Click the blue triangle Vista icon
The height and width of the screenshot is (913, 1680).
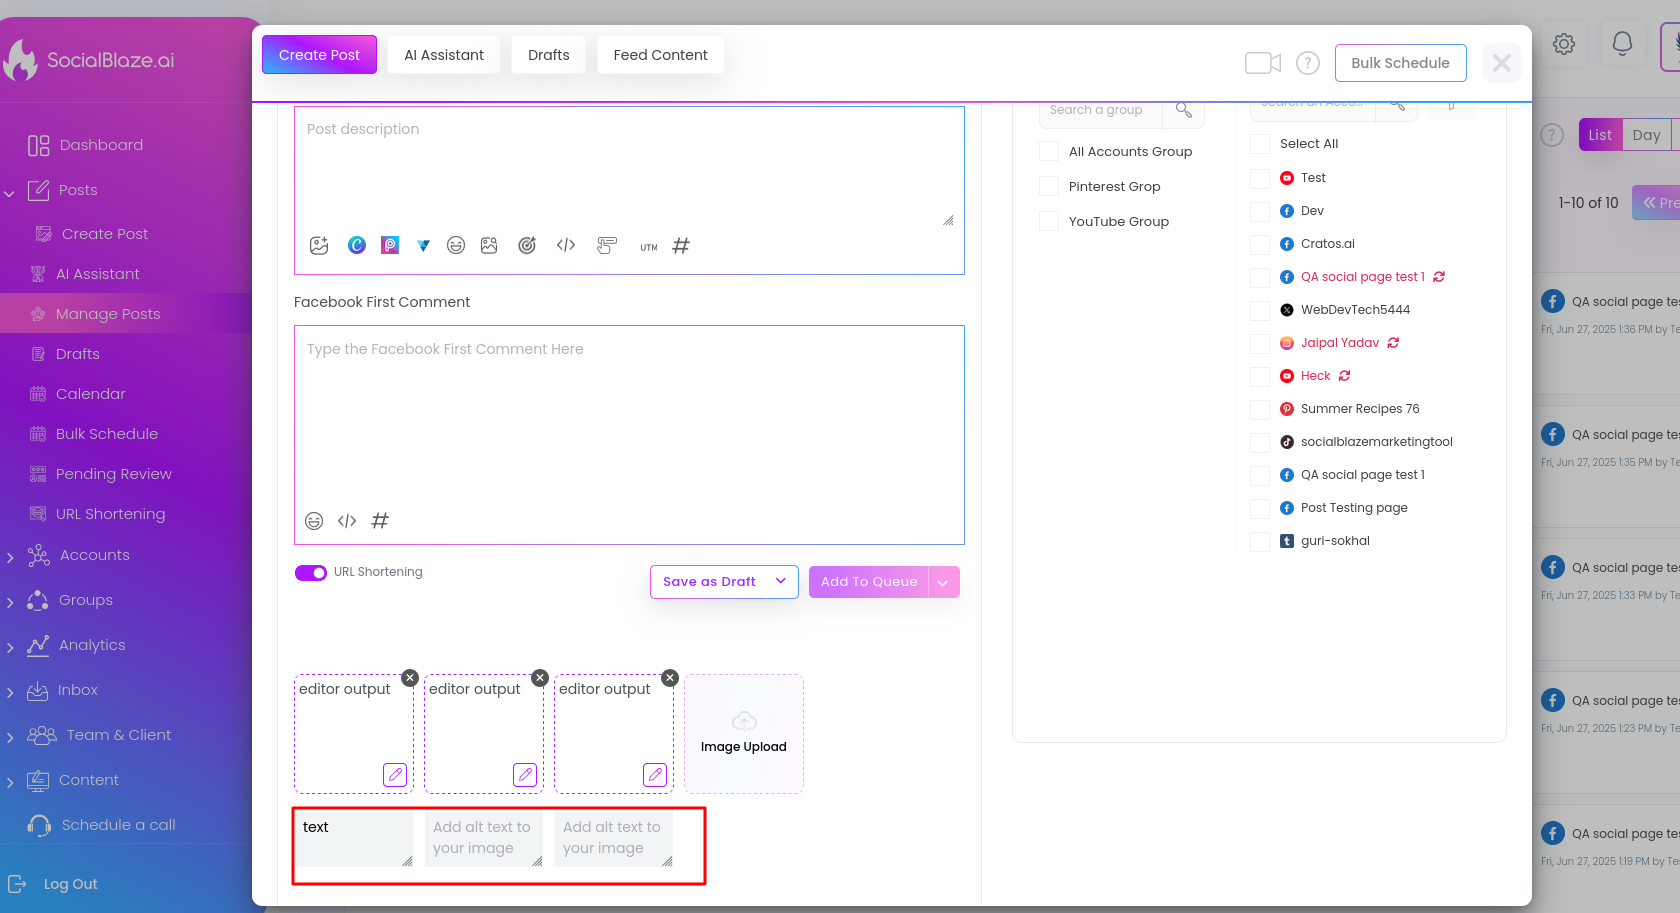[x=424, y=245]
